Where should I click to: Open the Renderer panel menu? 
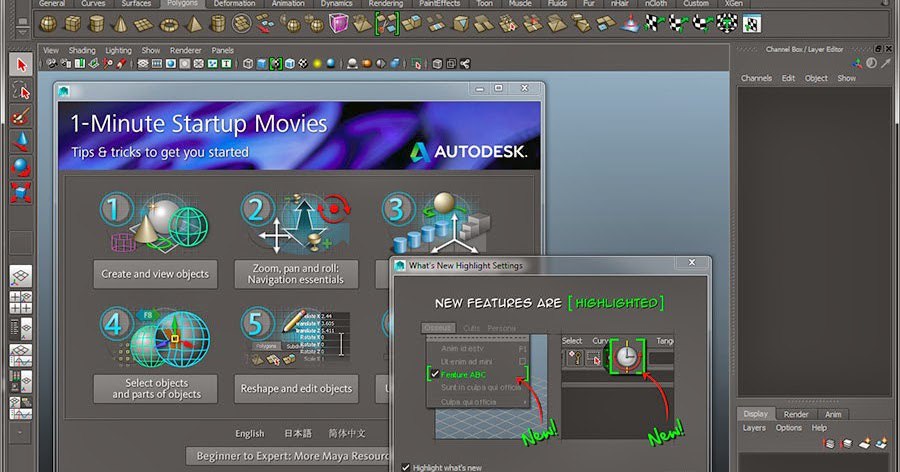click(x=185, y=51)
